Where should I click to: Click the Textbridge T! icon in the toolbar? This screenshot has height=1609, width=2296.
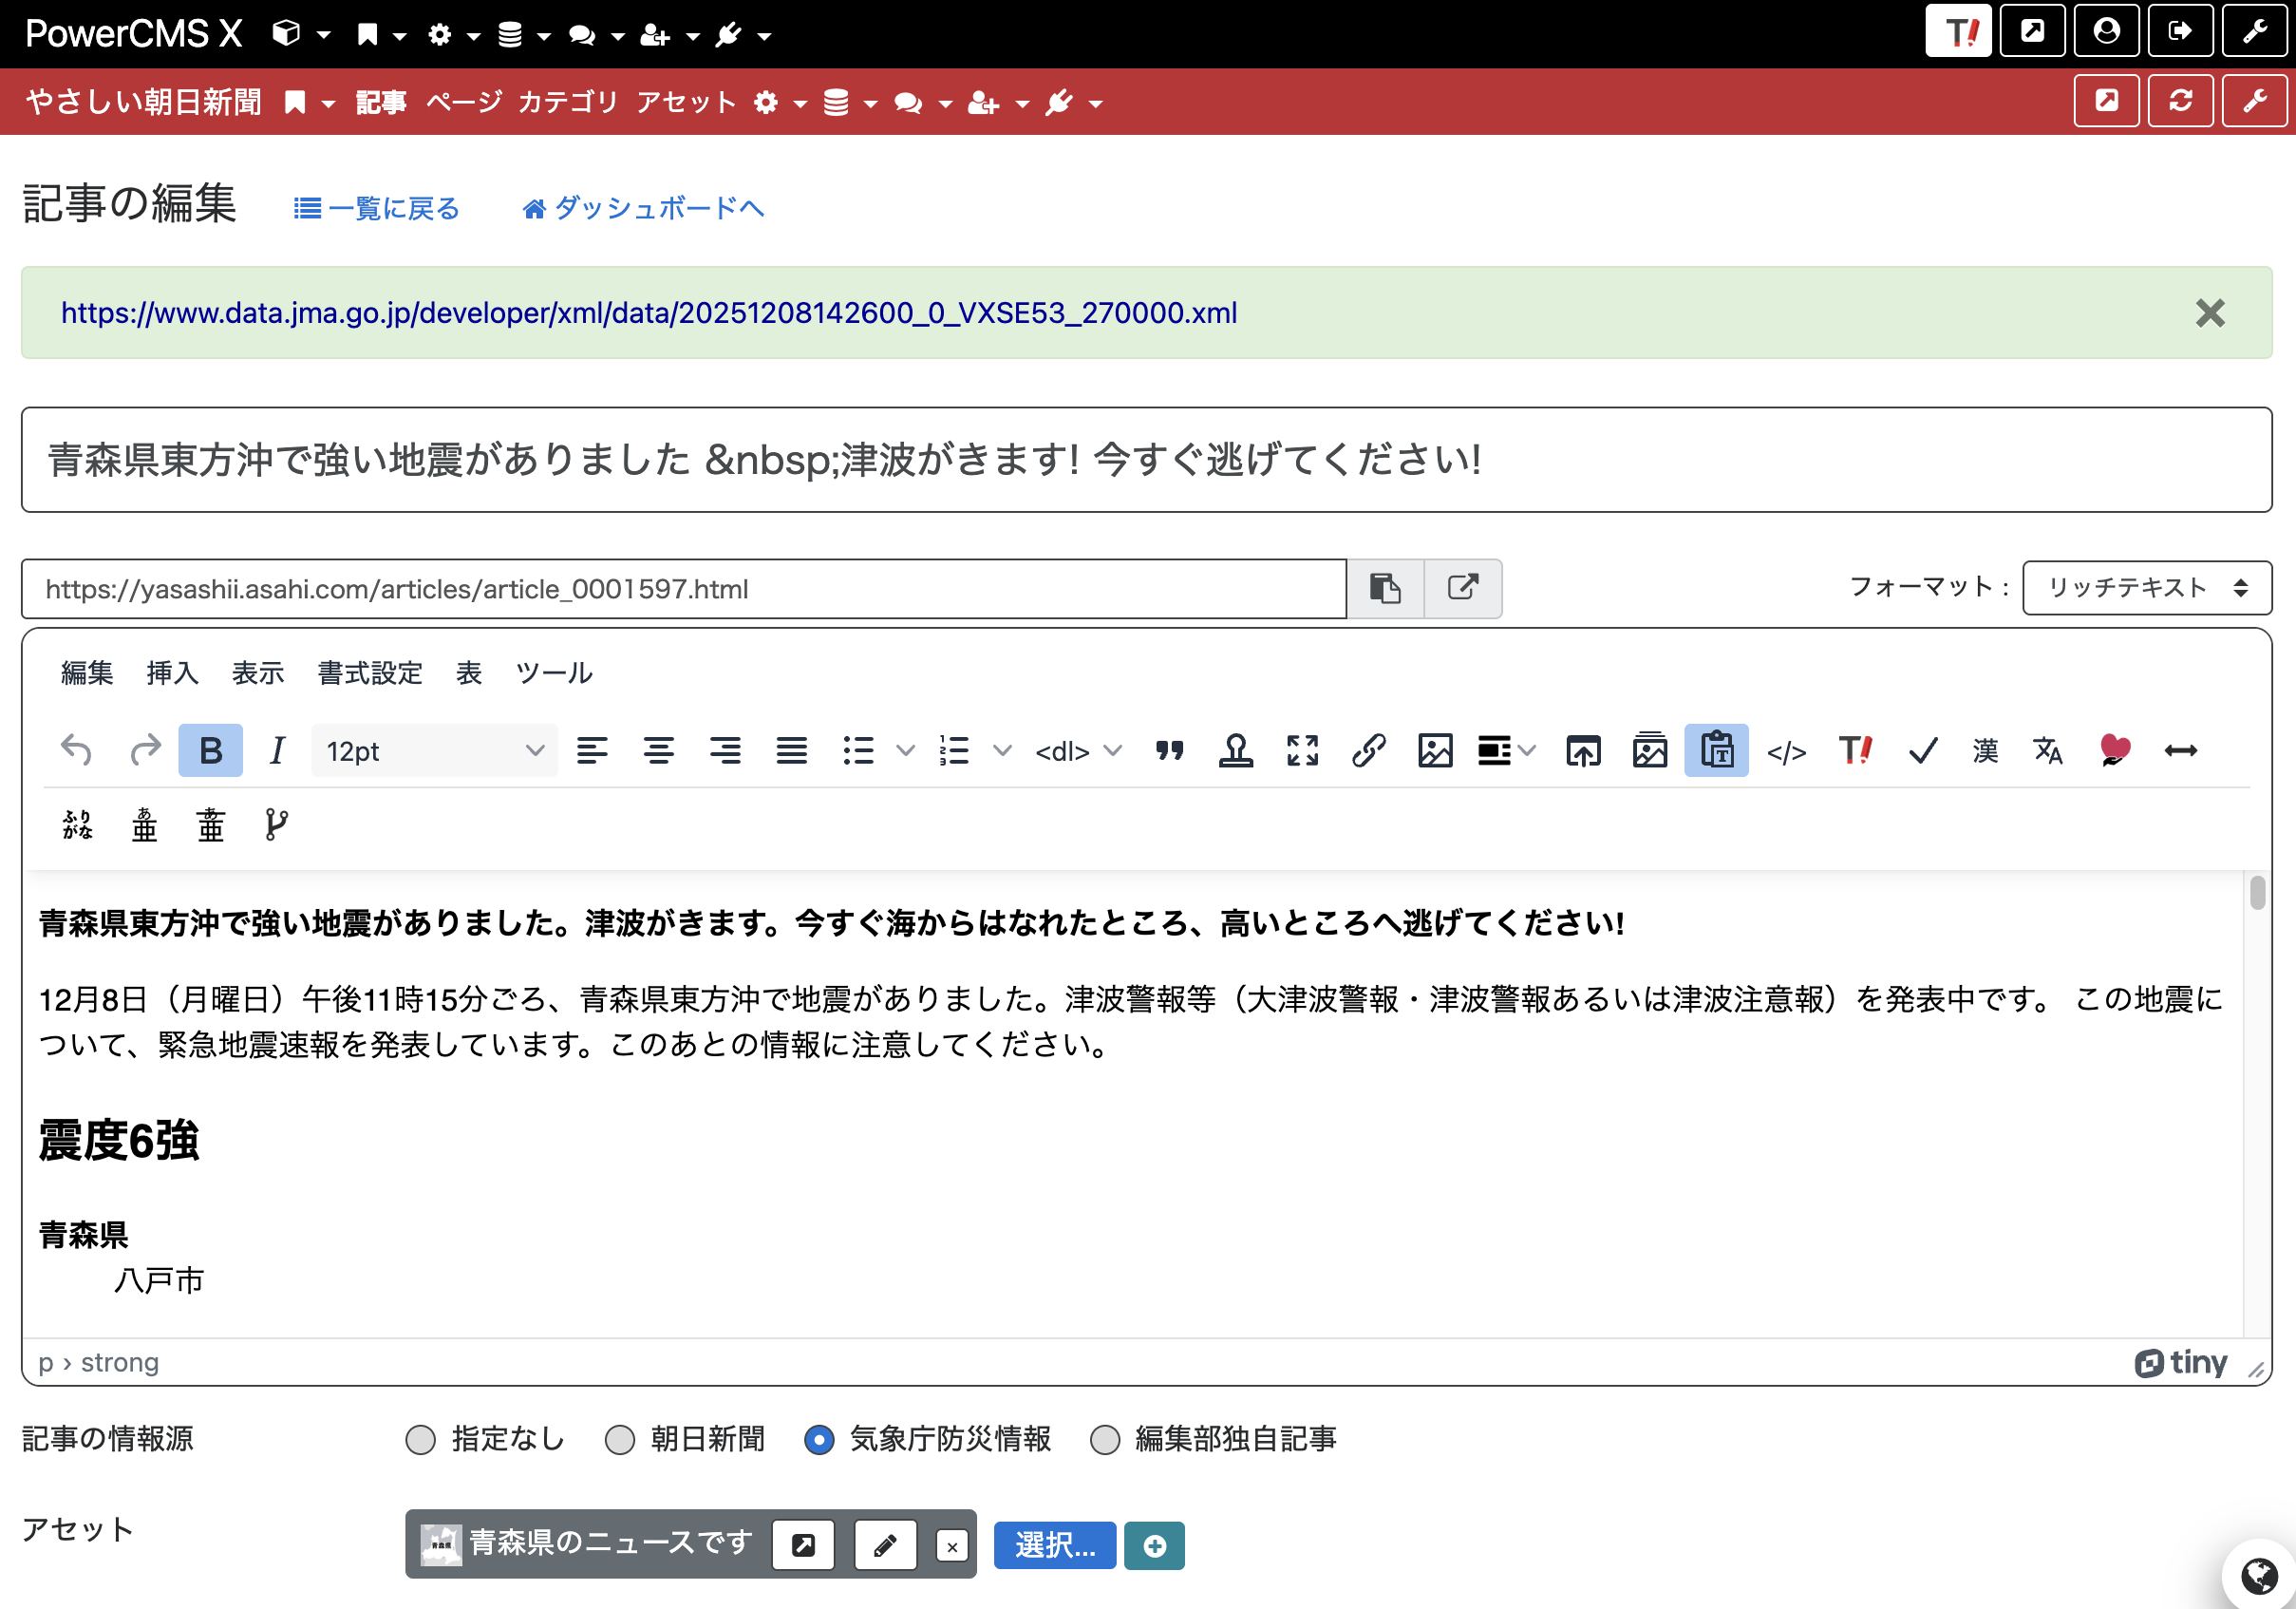click(x=1856, y=750)
